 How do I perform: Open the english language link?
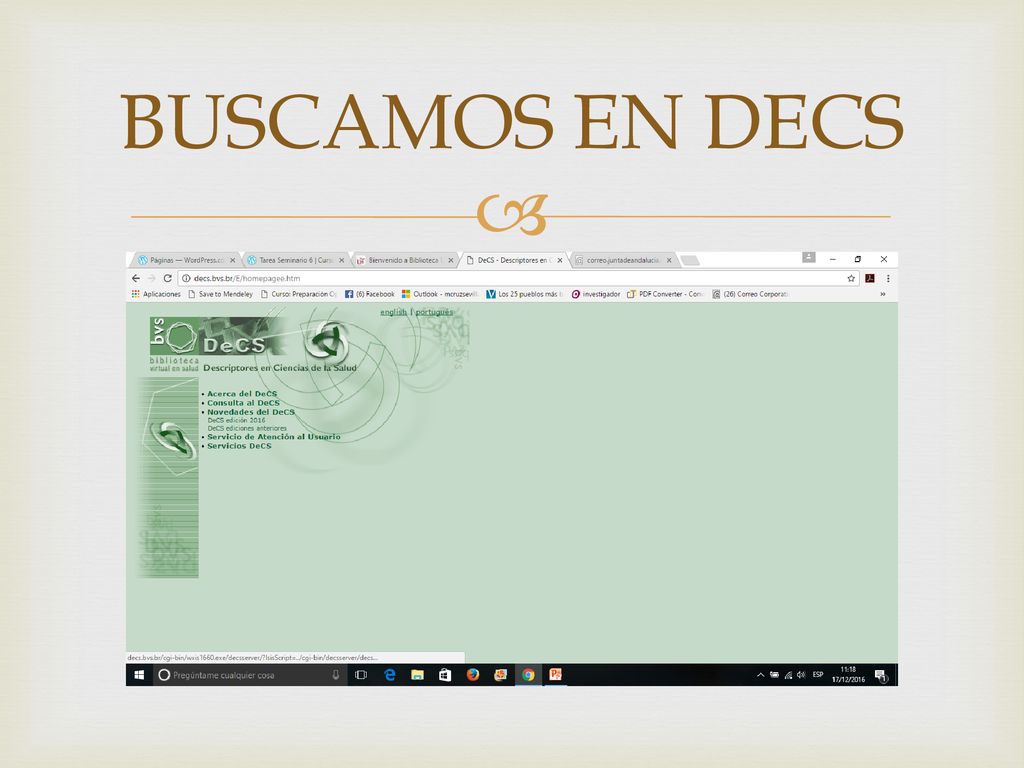point(393,312)
